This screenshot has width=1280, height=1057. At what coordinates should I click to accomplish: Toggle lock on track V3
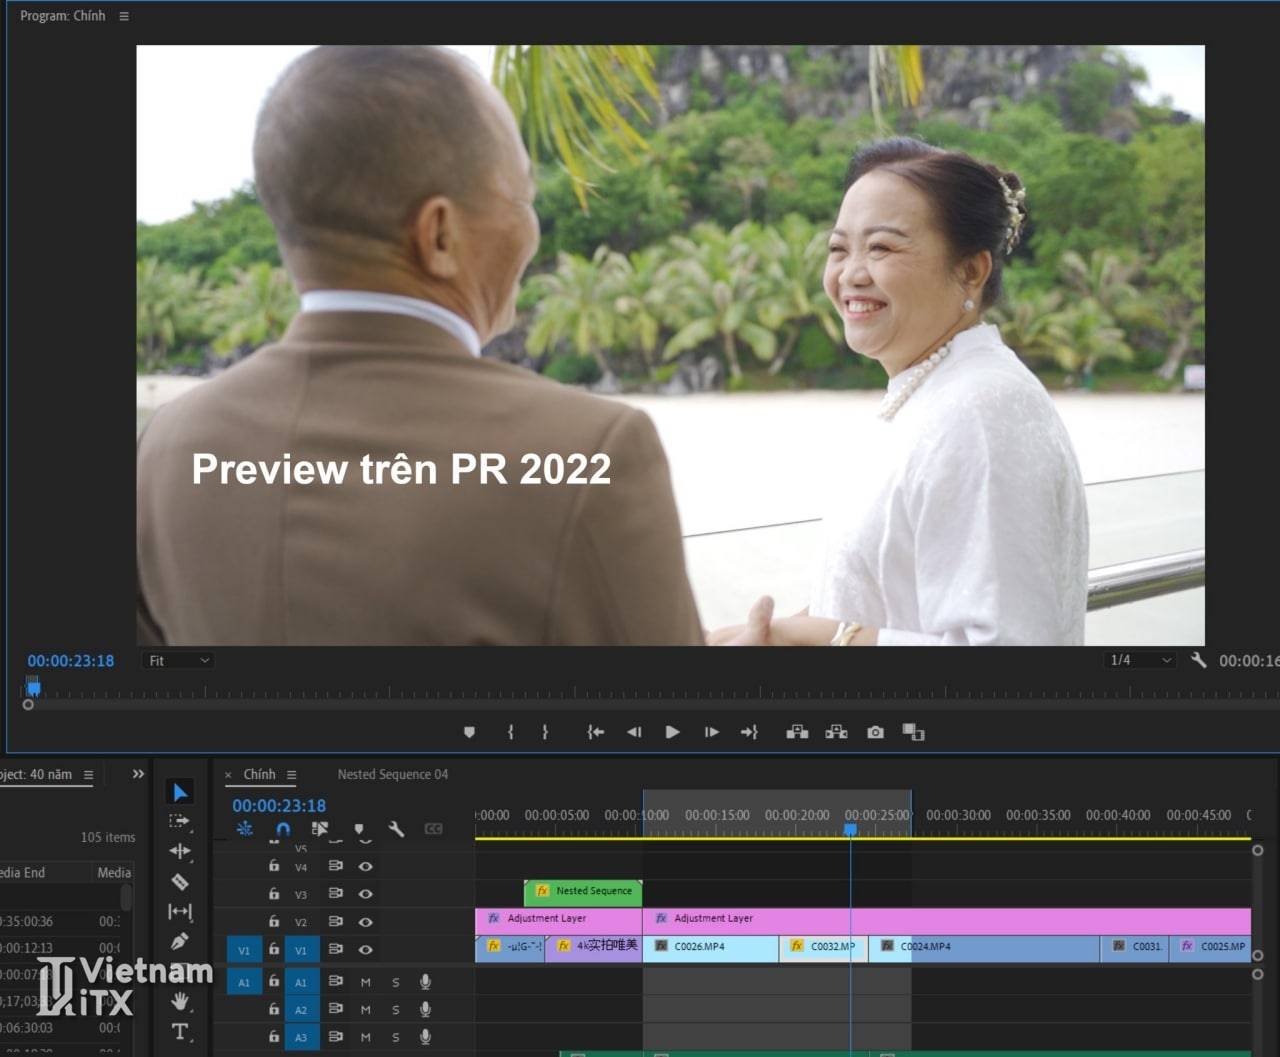[274, 893]
